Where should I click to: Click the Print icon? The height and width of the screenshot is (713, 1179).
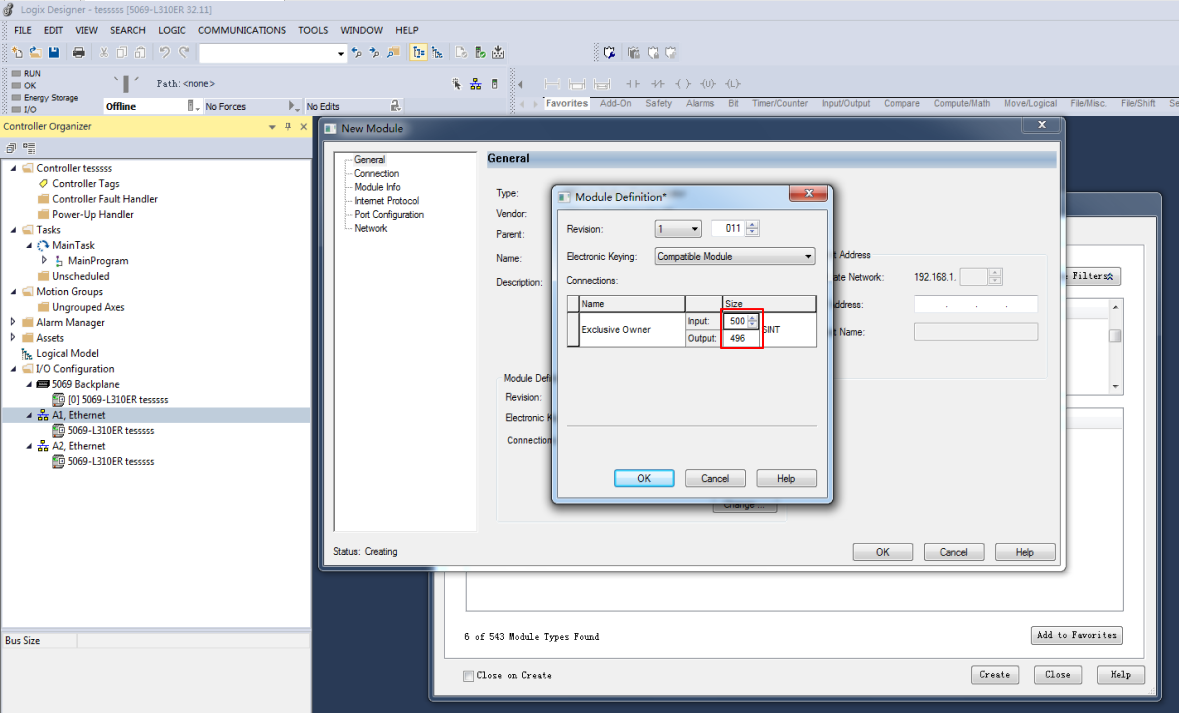[78, 53]
